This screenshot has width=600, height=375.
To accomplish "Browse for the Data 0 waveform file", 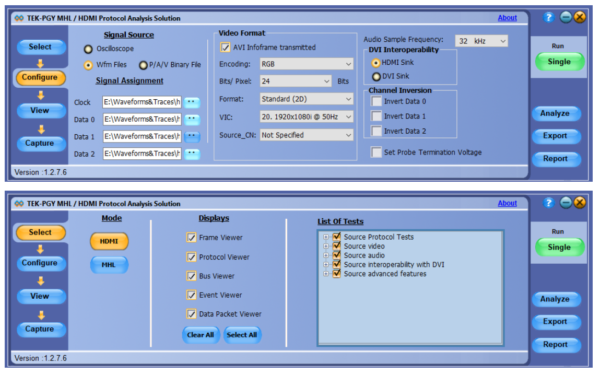I will [192, 119].
